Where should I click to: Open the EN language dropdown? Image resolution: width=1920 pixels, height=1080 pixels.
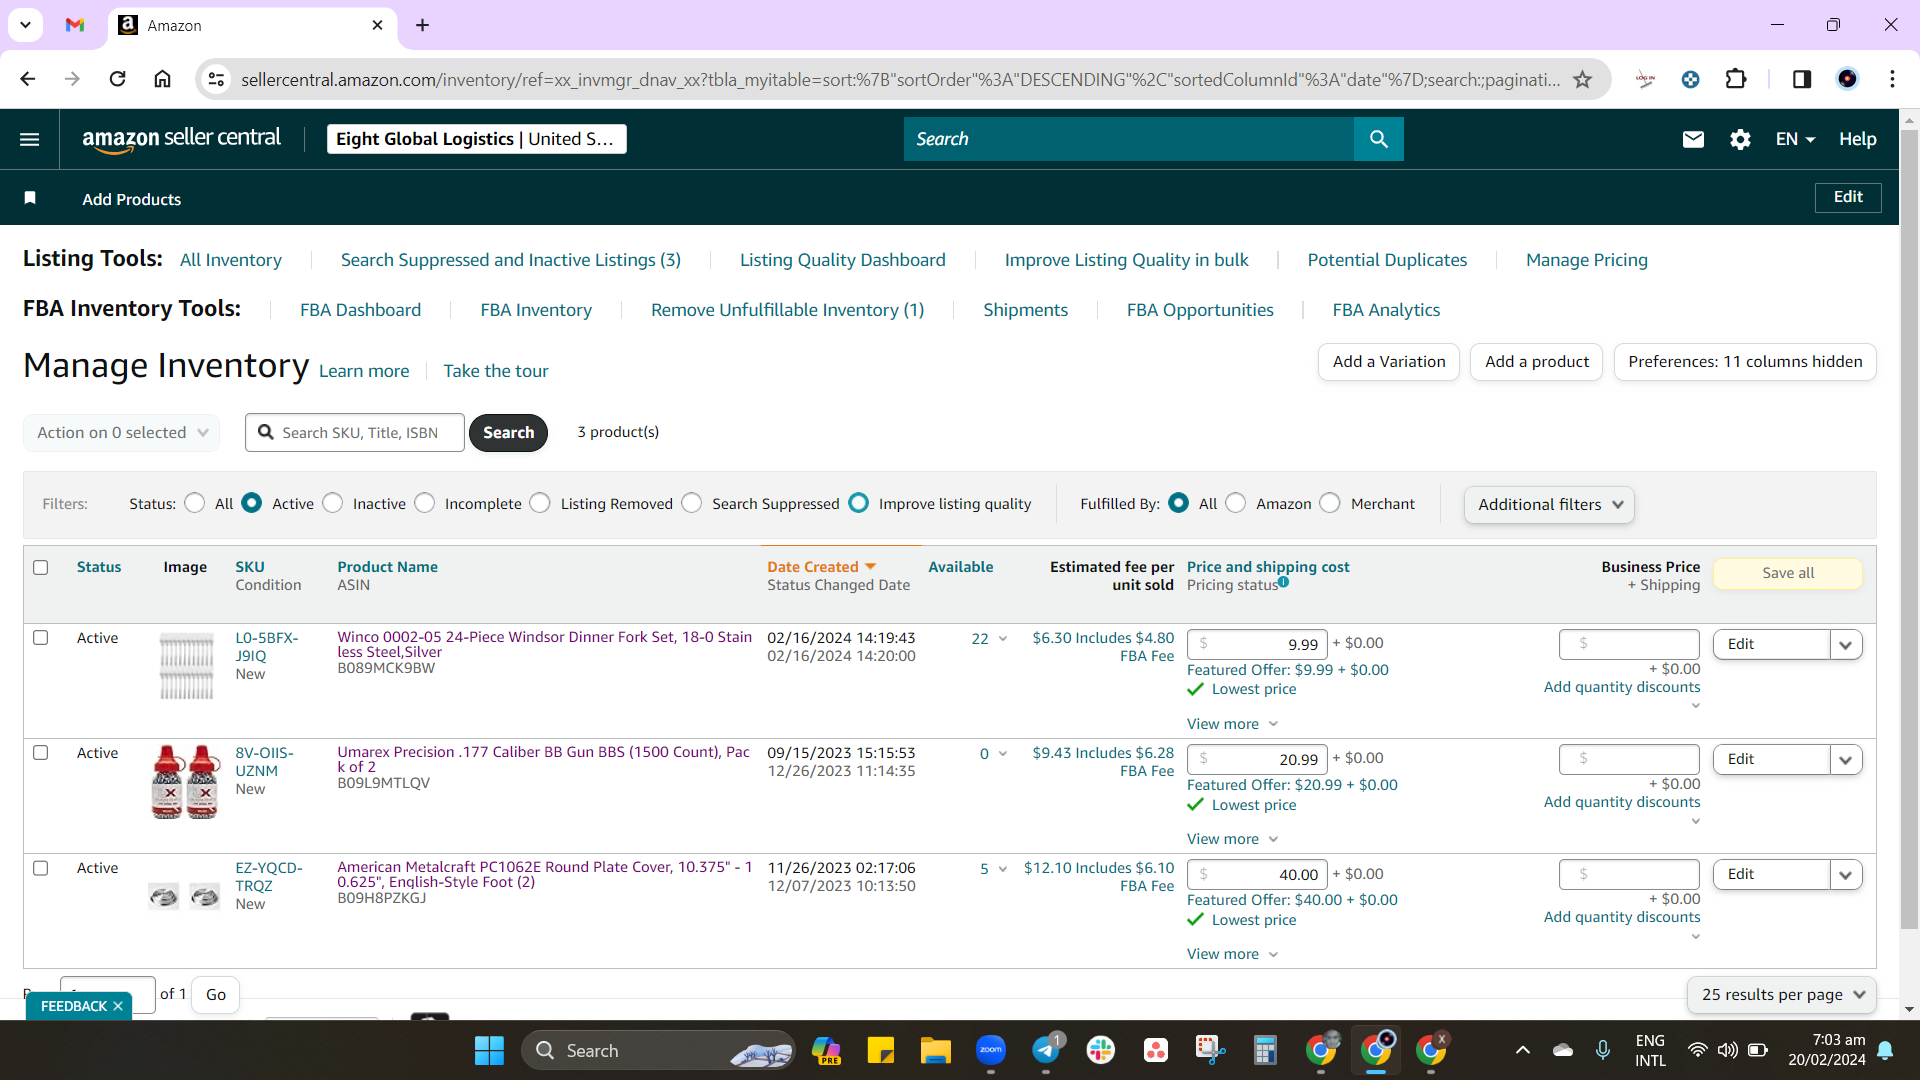[1796, 139]
